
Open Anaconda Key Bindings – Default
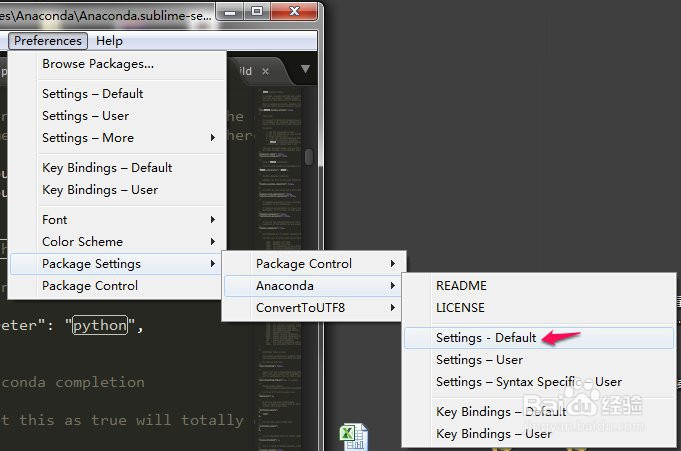click(x=539, y=412)
